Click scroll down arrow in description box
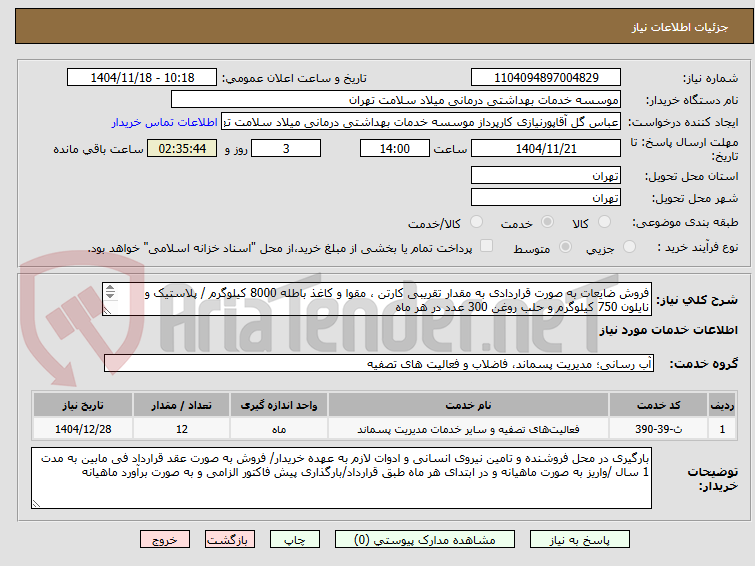 click(x=110, y=295)
